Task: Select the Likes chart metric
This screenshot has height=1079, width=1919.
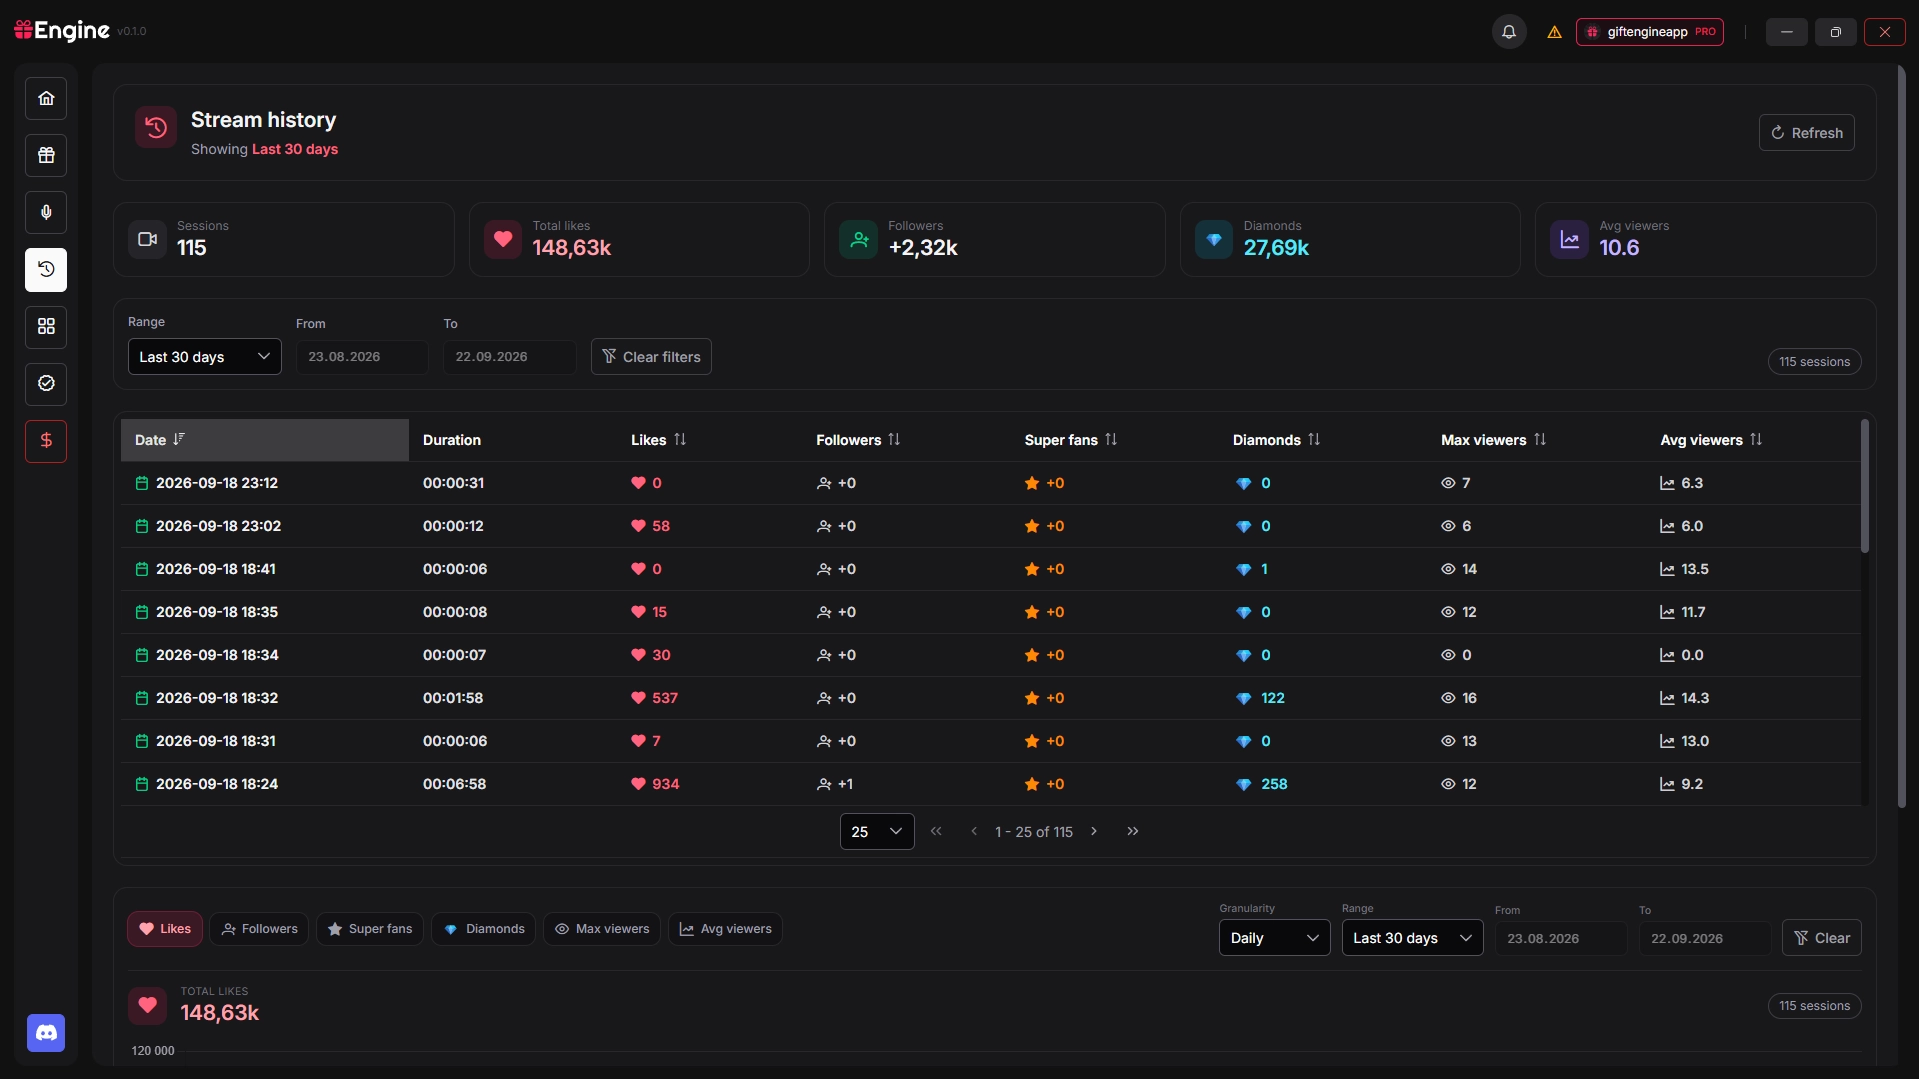Action: [165, 929]
